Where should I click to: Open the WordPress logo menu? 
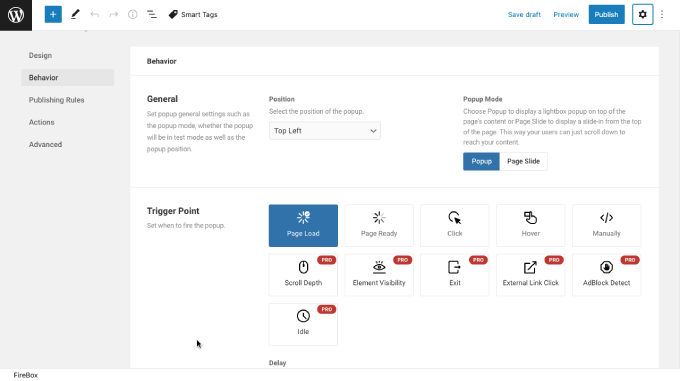[x=16, y=15]
